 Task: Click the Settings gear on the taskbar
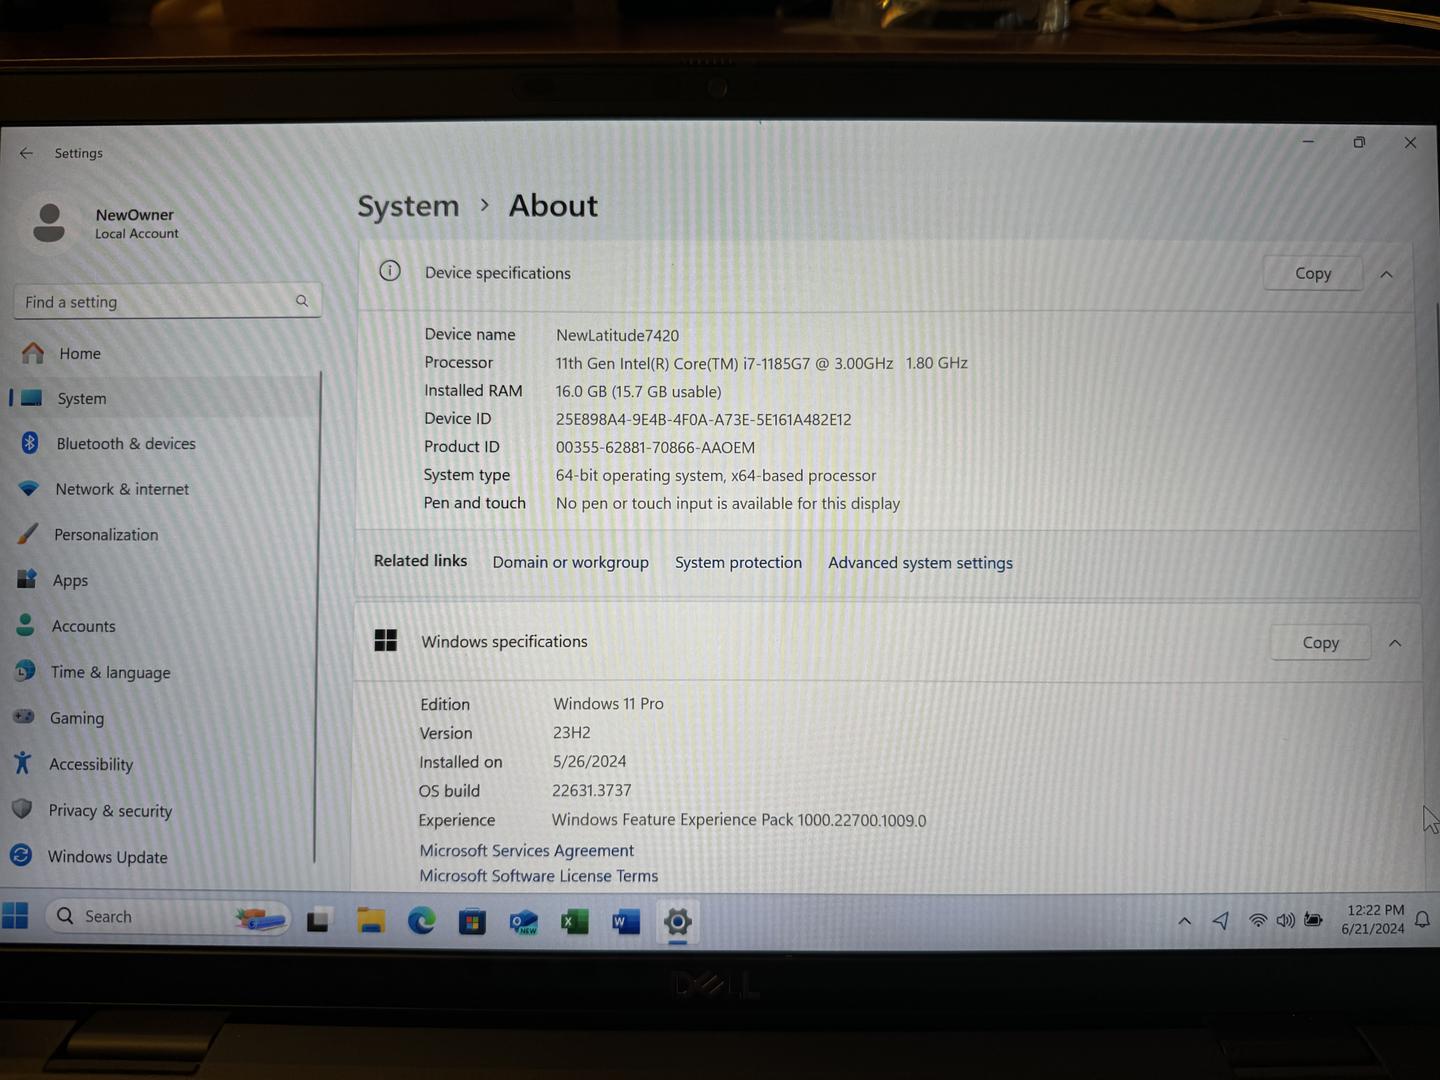pos(677,922)
